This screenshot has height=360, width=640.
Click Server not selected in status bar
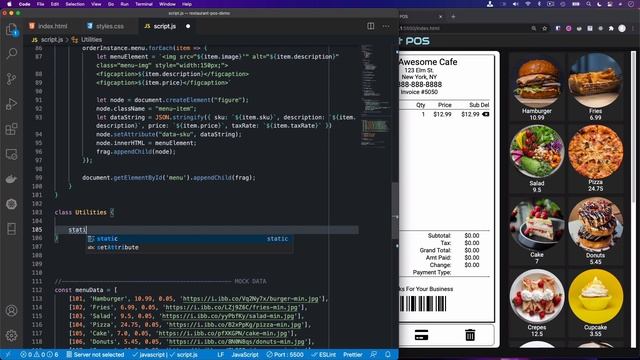pyautogui.click(x=95, y=355)
